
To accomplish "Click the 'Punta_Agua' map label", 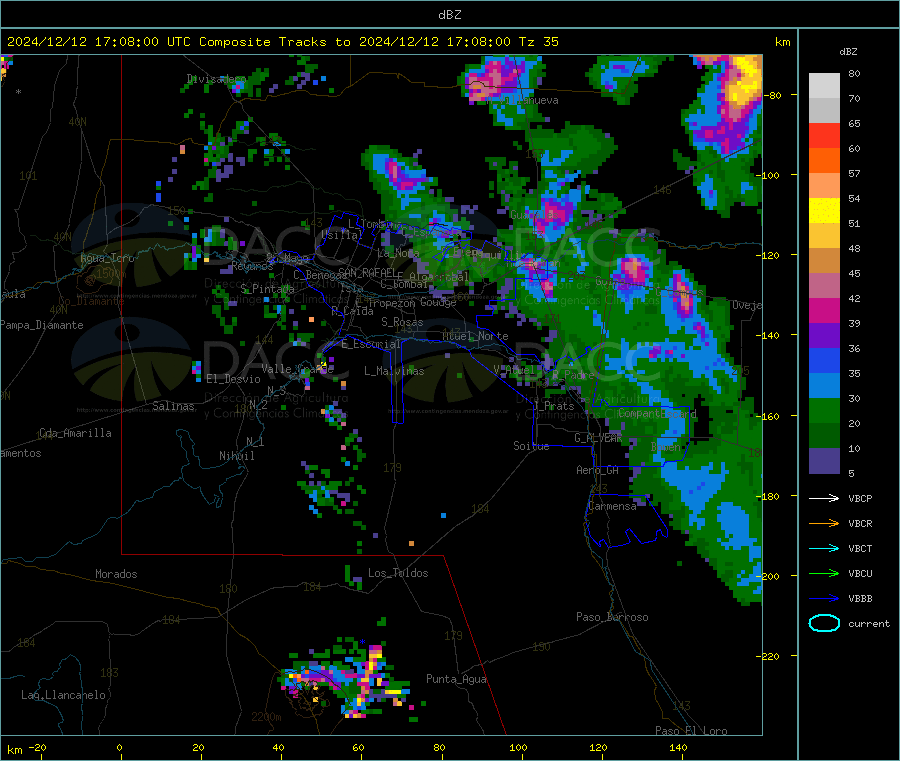I will 456,679.
